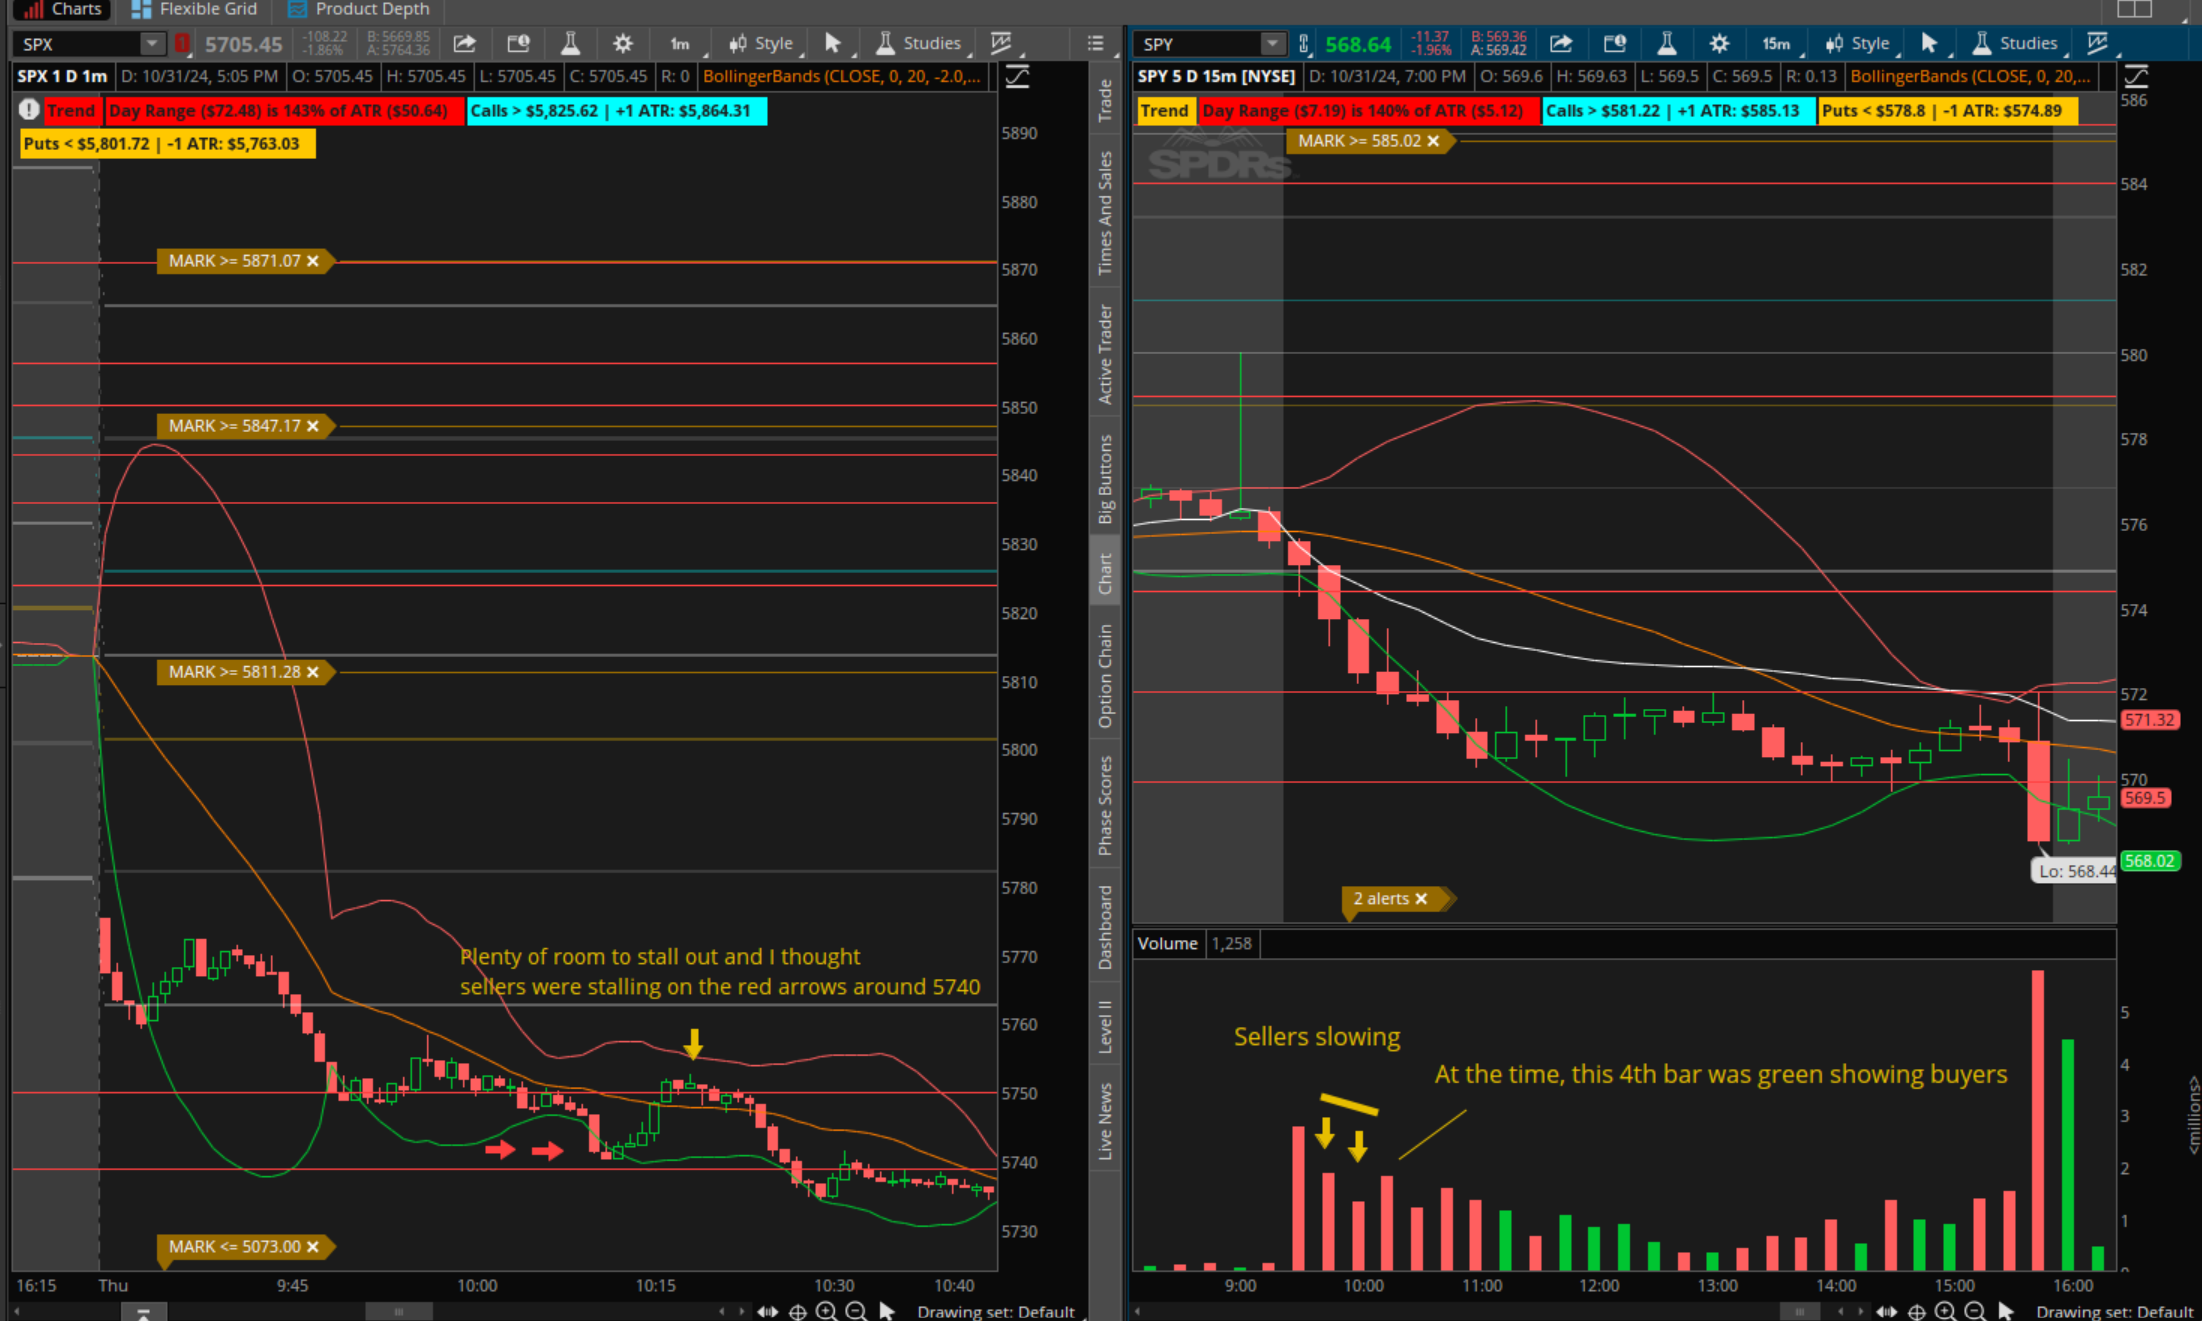
Task: Select drawing pointer tool in SPY toolbar
Action: pos(1929,43)
